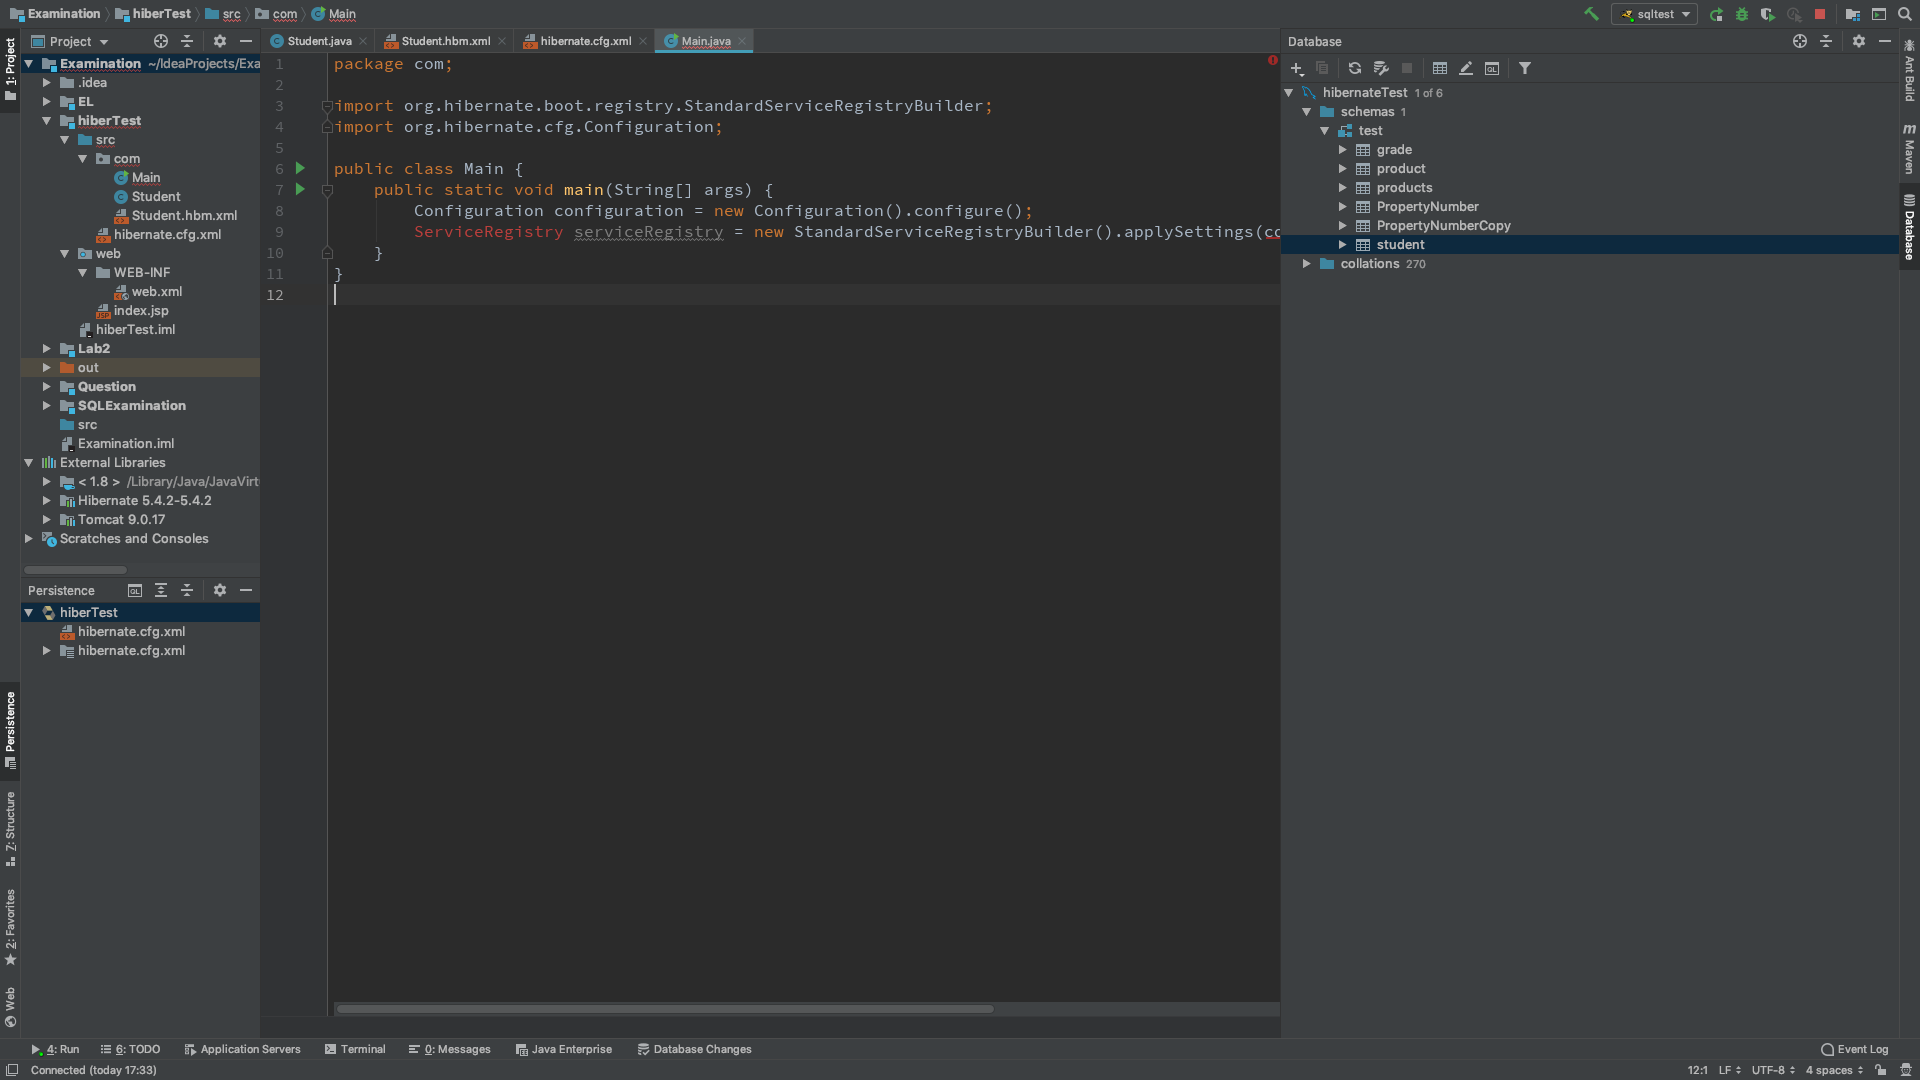Click the green Debug bug icon
This screenshot has width=1920, height=1080.
pyautogui.click(x=1742, y=14)
